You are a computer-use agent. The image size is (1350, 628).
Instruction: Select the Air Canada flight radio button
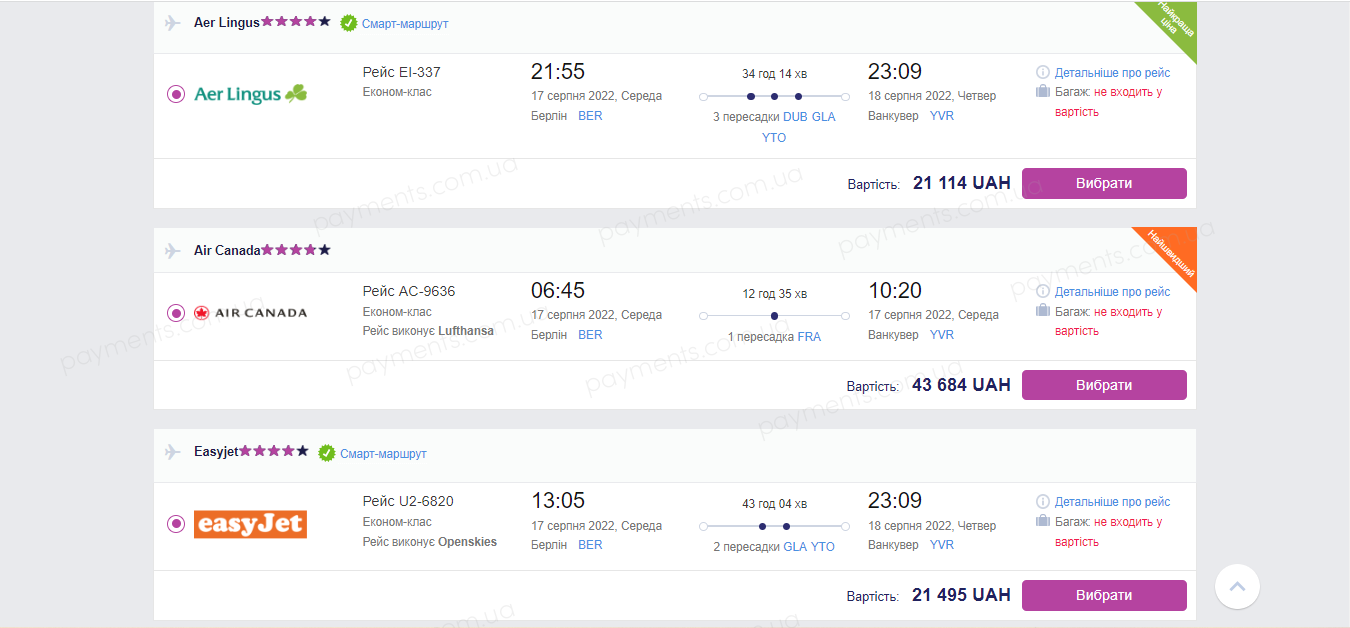[x=176, y=313]
